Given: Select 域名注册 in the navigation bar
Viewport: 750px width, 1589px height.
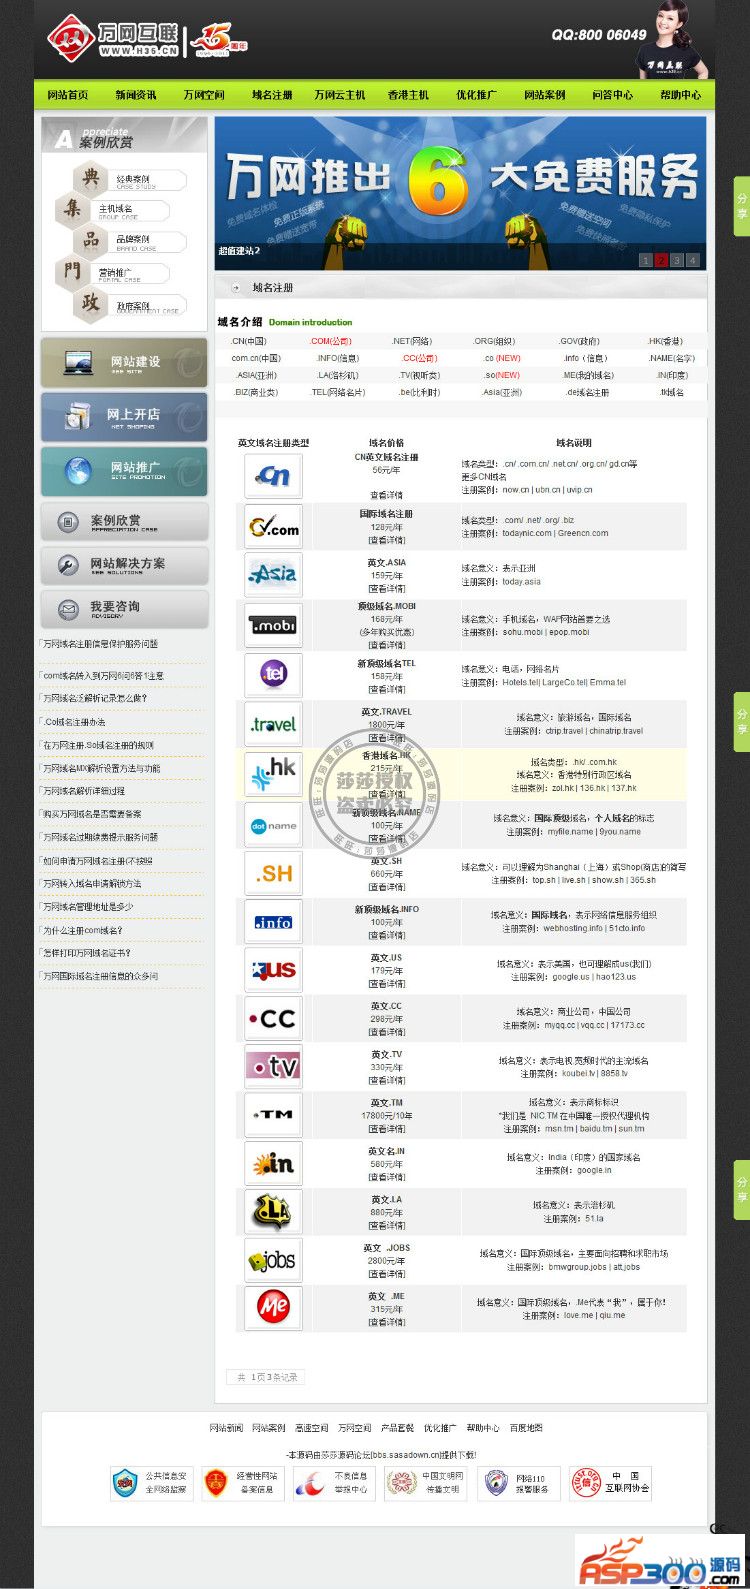Looking at the screenshot, I should point(272,95).
